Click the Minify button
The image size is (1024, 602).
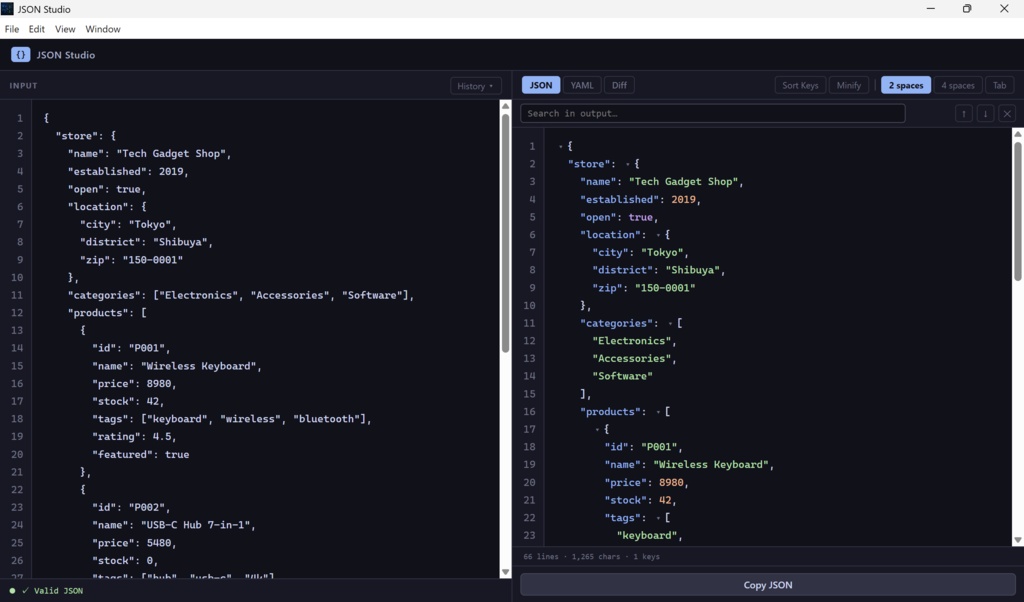(x=848, y=85)
